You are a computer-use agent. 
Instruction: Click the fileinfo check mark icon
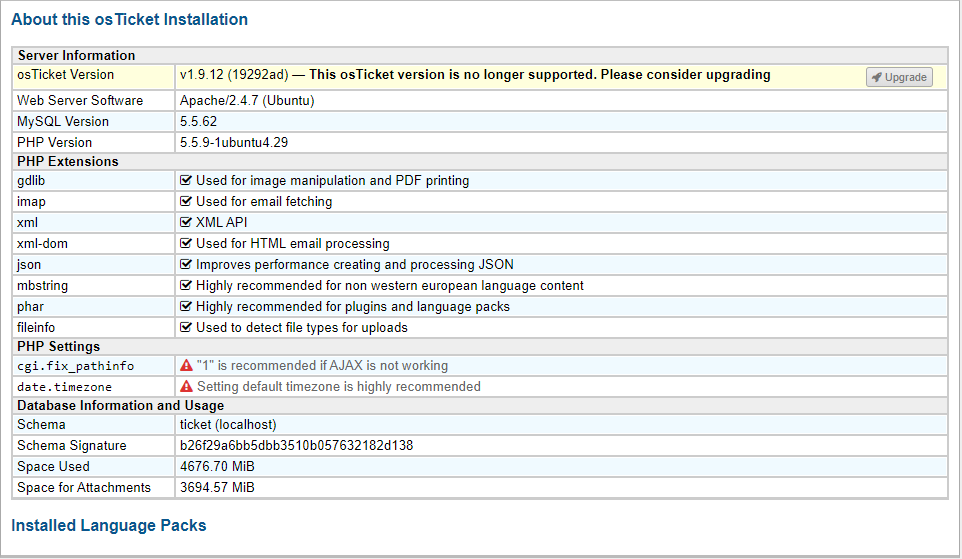(x=186, y=327)
